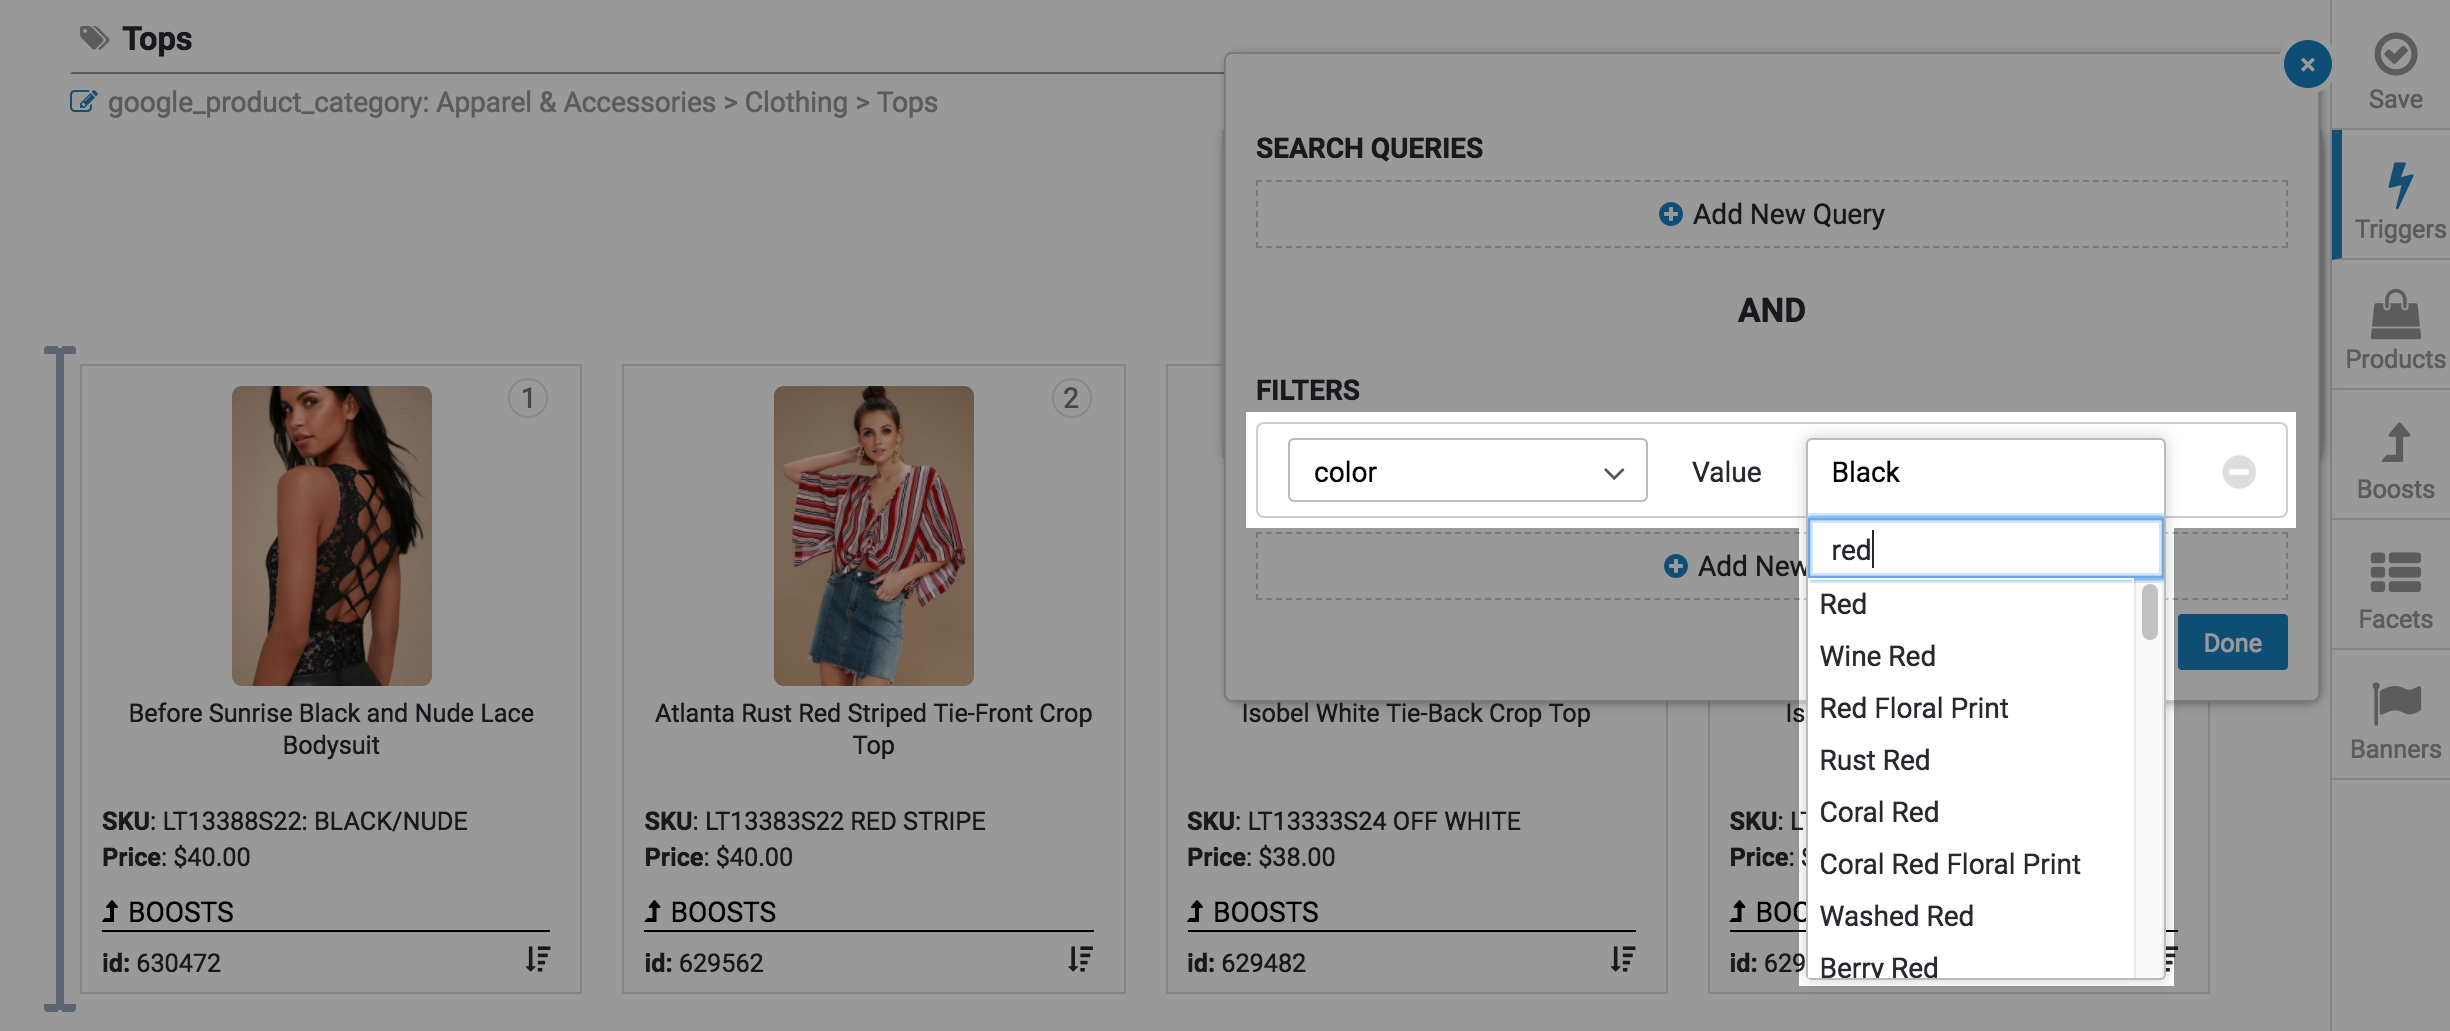This screenshot has width=2450, height=1031.
Task: Pick "Coral Red Floral Print" option
Action: (x=1949, y=864)
